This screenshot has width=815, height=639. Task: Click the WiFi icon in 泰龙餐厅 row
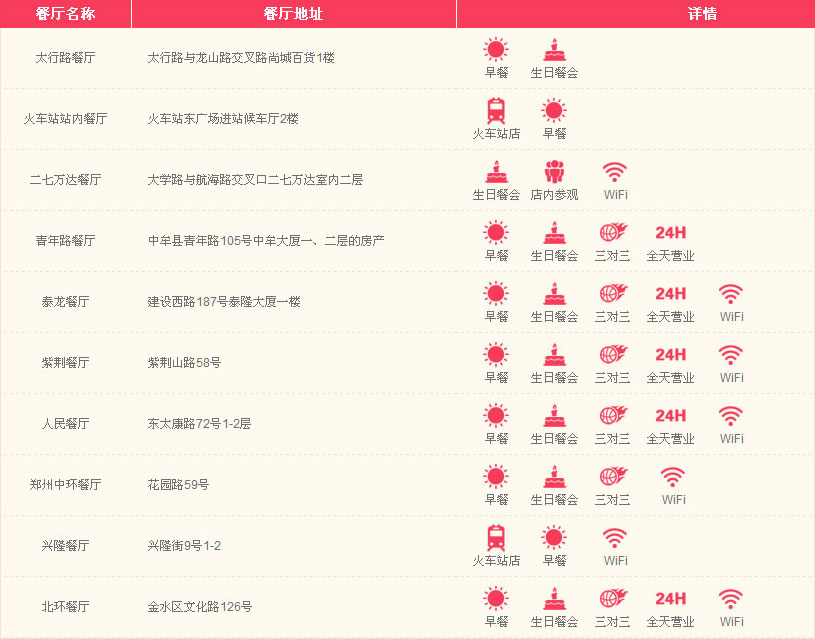(731, 294)
